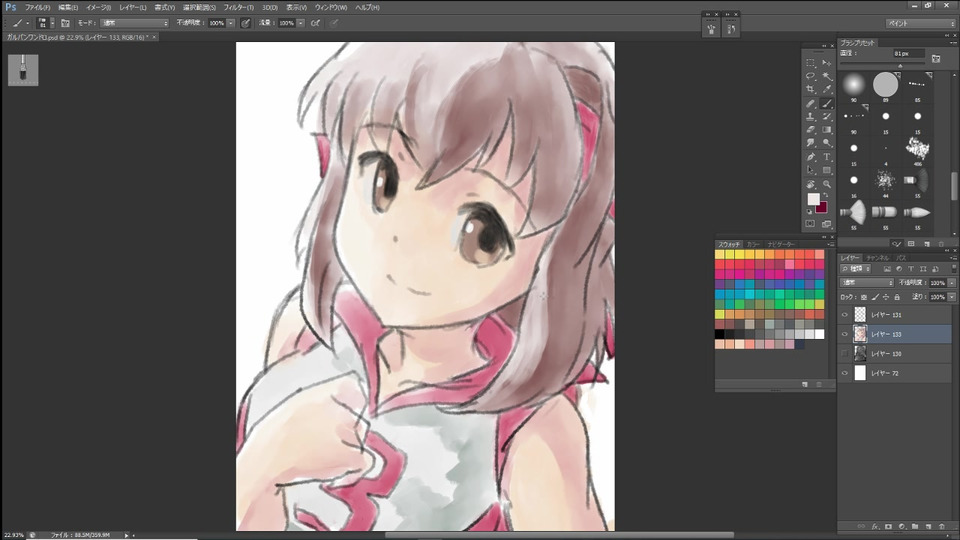This screenshot has width=960, height=540.
Task: Open brush panel toggle in options bar
Action: 65,23
